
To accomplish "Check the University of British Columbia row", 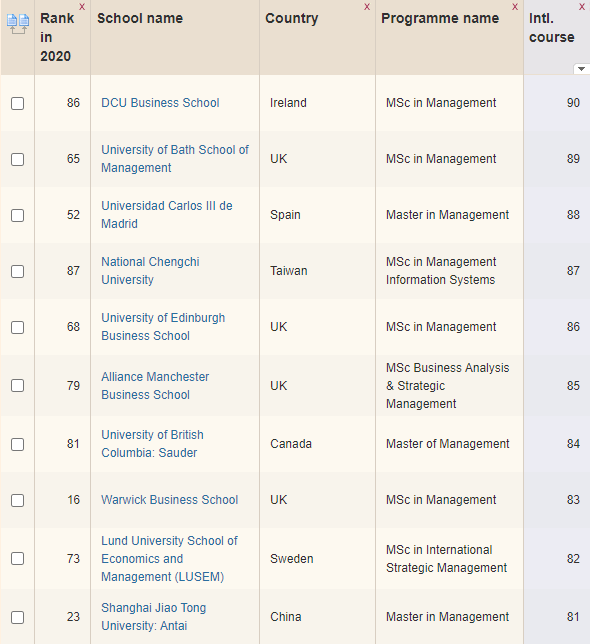I will point(17,444).
